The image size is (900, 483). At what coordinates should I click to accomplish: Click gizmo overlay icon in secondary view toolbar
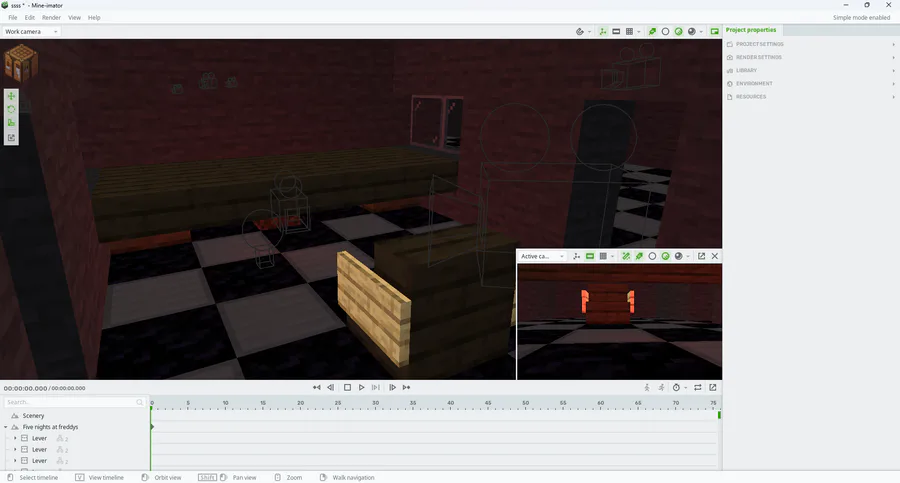click(576, 256)
